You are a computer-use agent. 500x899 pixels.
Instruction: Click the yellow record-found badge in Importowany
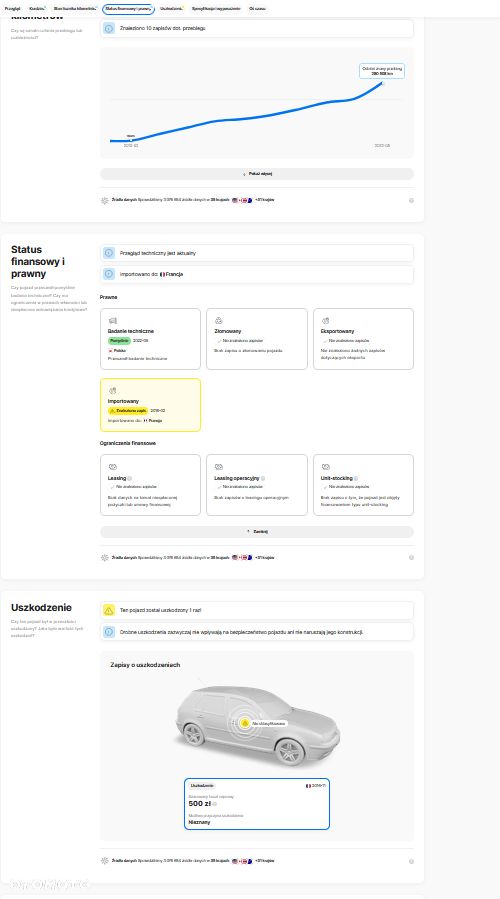128,411
